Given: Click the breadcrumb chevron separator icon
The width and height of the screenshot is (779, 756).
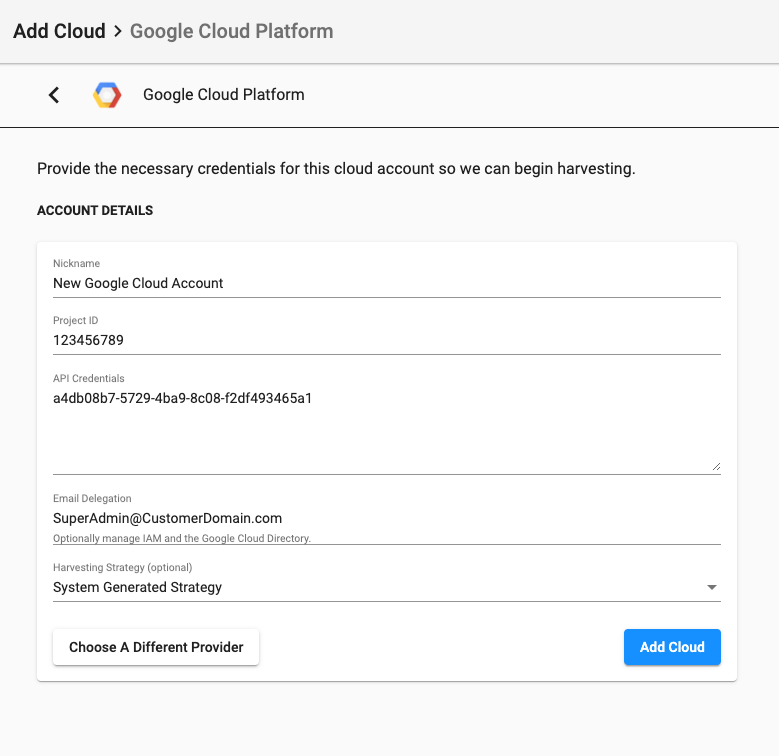Looking at the screenshot, I should click(x=118, y=31).
